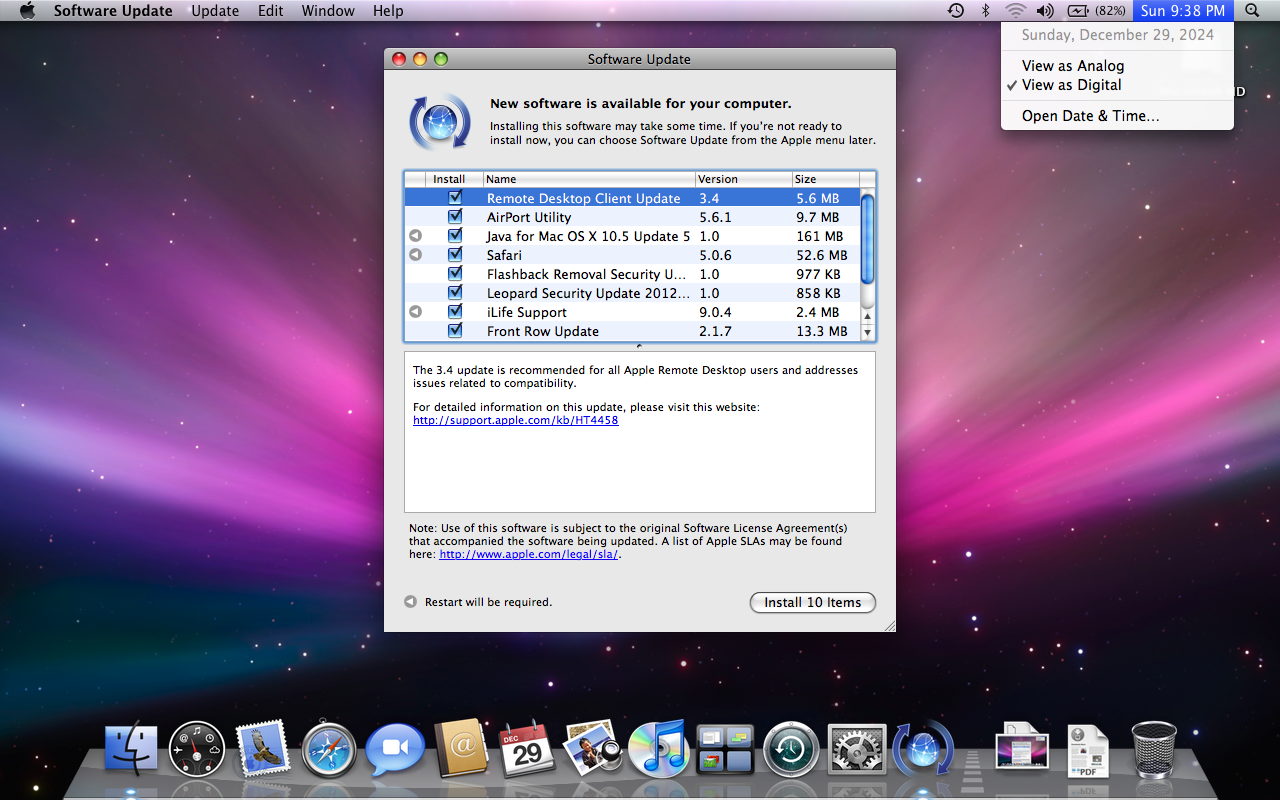
Task: Choose Open Date & Time… menu item
Action: [x=1117, y=116]
